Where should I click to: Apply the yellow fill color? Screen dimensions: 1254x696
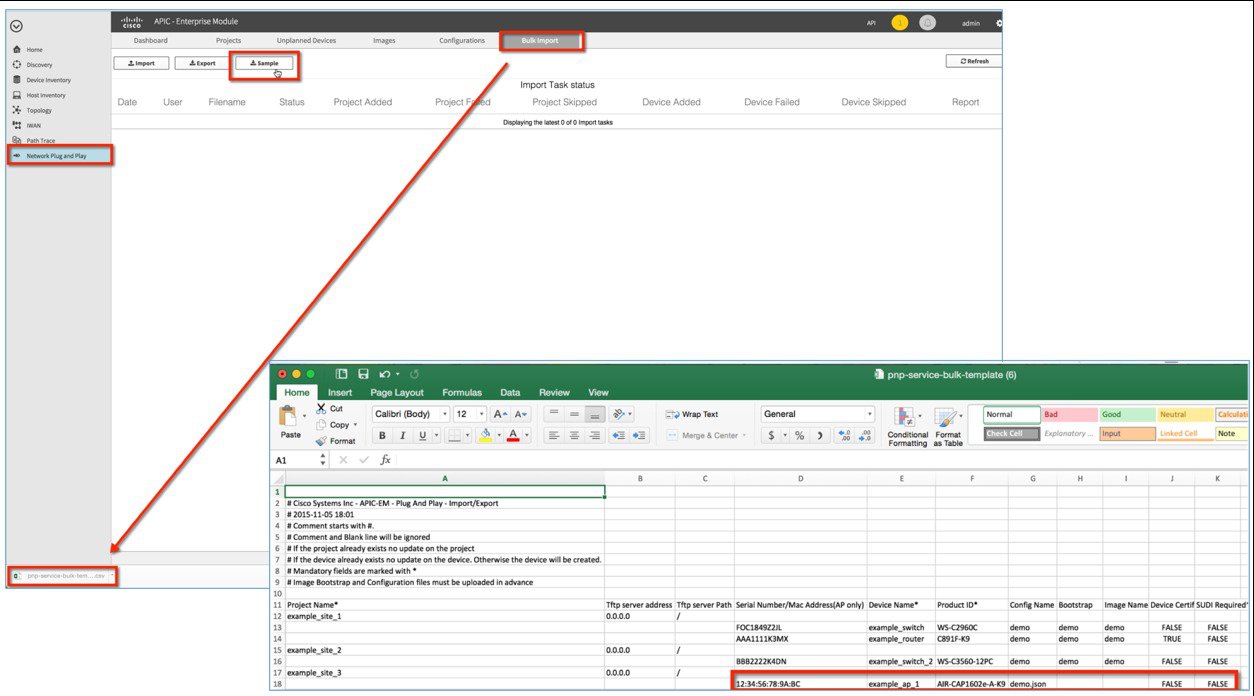click(485, 435)
